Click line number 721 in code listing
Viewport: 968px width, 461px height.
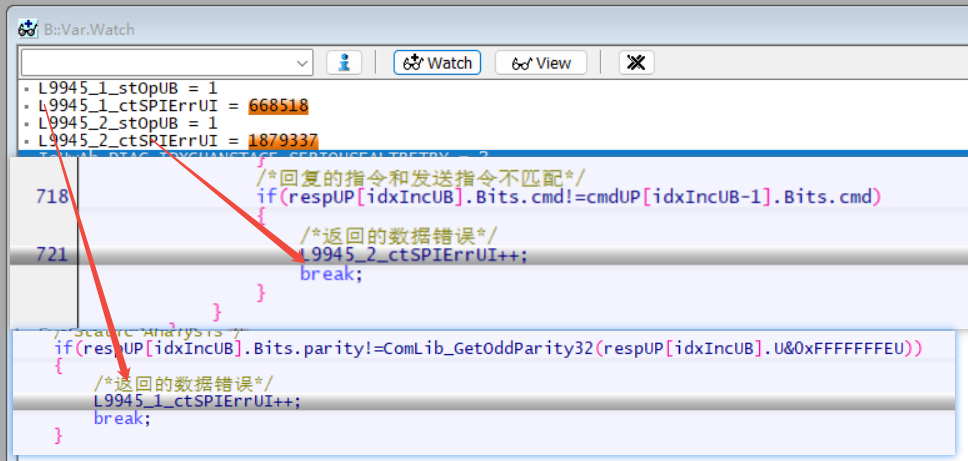[x=52, y=254]
